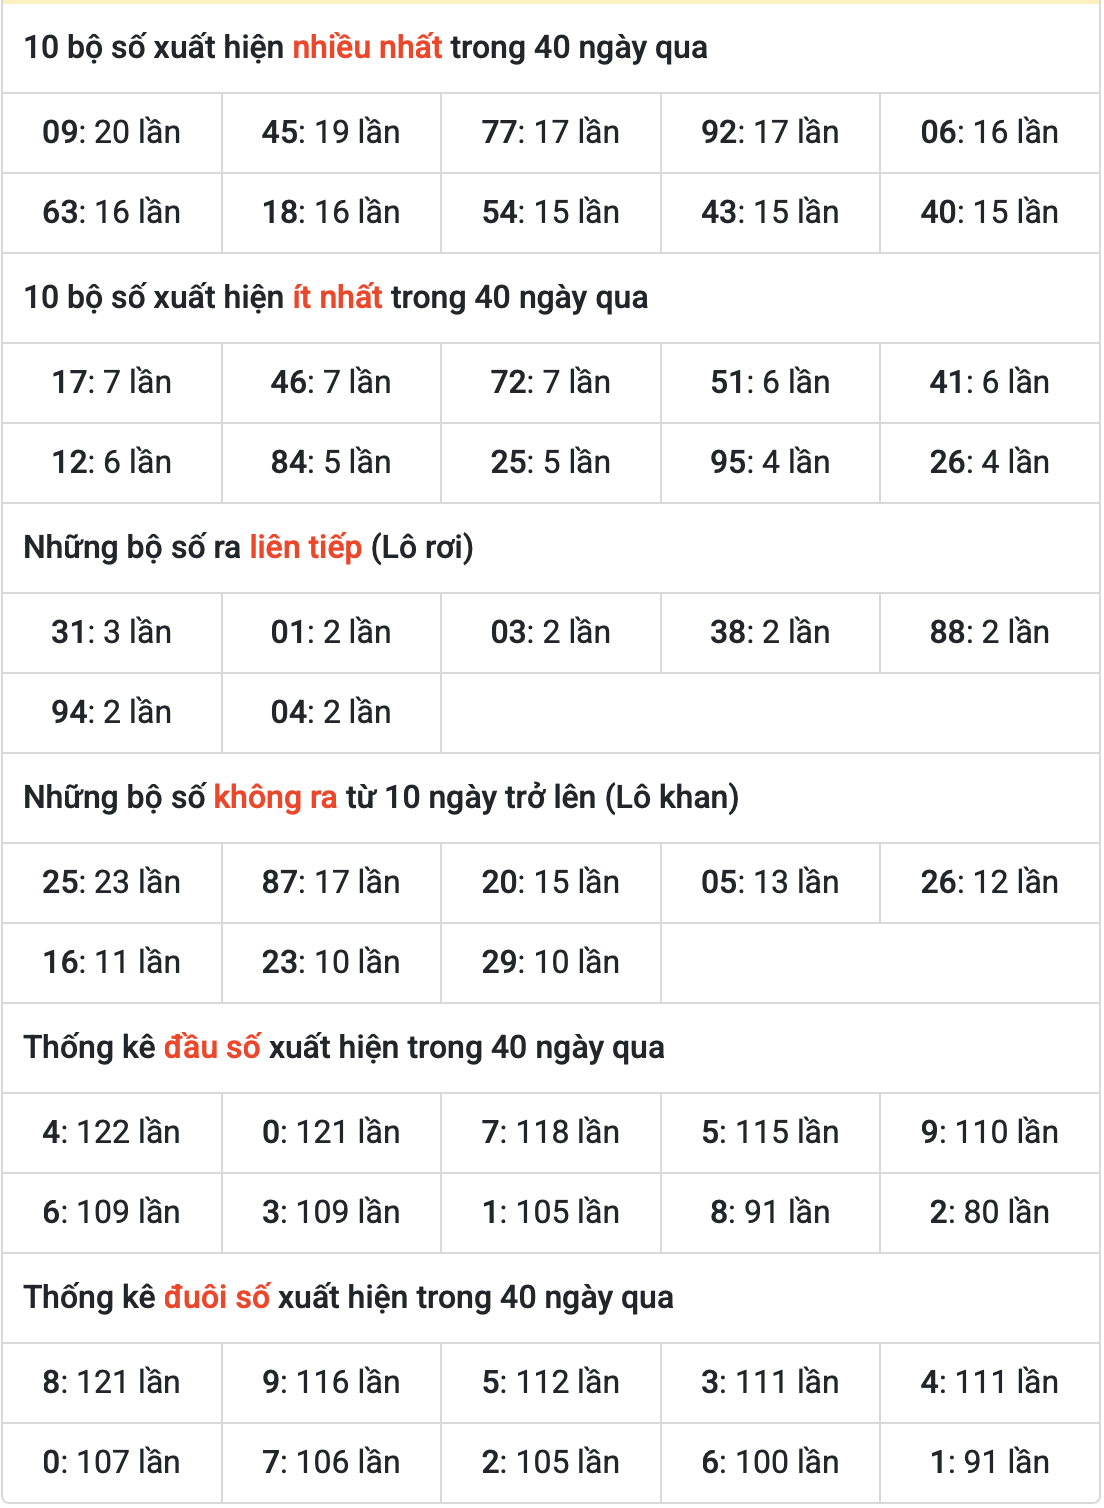Click the 1: 91 lần tail-digit cell
This screenshot has width=1104, height=1508.
coord(990,1463)
